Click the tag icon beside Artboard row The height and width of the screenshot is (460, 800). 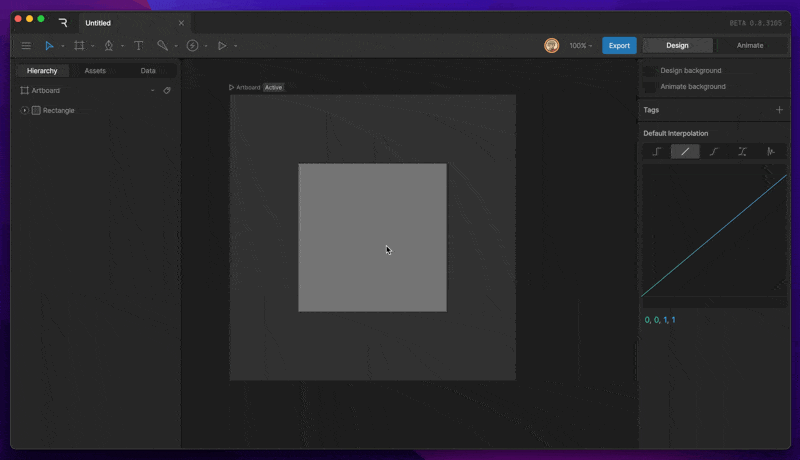(x=167, y=90)
